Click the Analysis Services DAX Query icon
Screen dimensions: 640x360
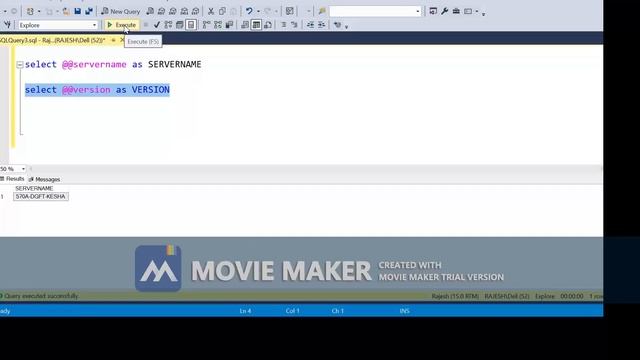[196, 11]
